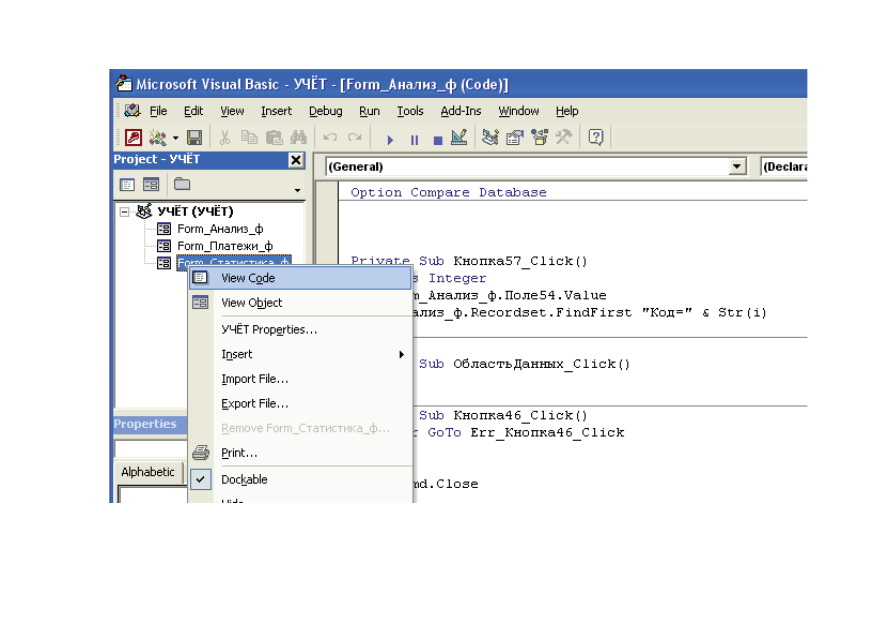This screenshot has width=893, height=629.
Task: Open the Project pane toolbar options arrow
Action: (x=297, y=190)
